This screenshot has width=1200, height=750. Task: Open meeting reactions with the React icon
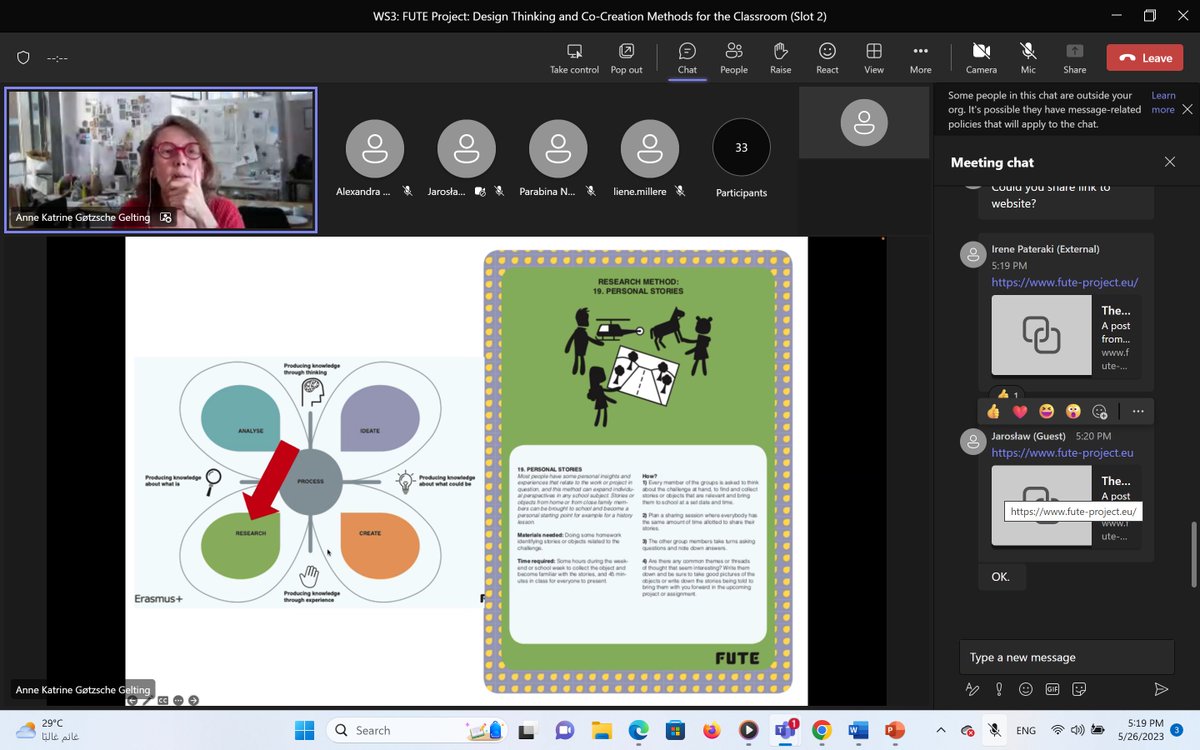826,57
